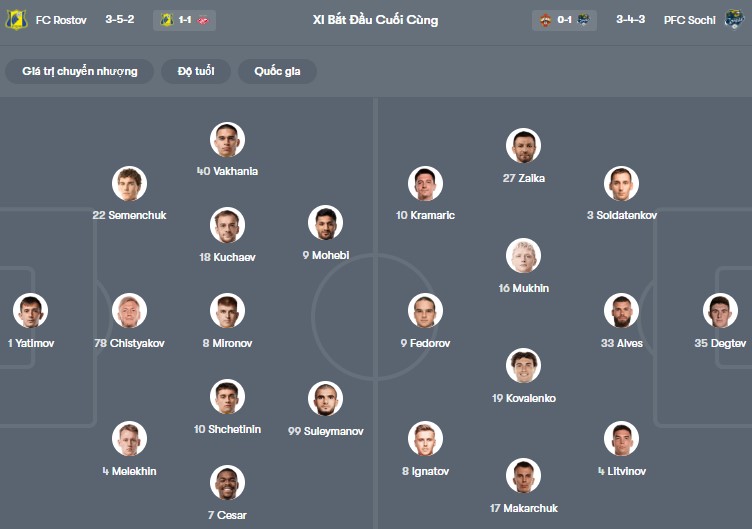Open the 8 Mironov player name link
The image size is (752, 529).
(x=227, y=343)
